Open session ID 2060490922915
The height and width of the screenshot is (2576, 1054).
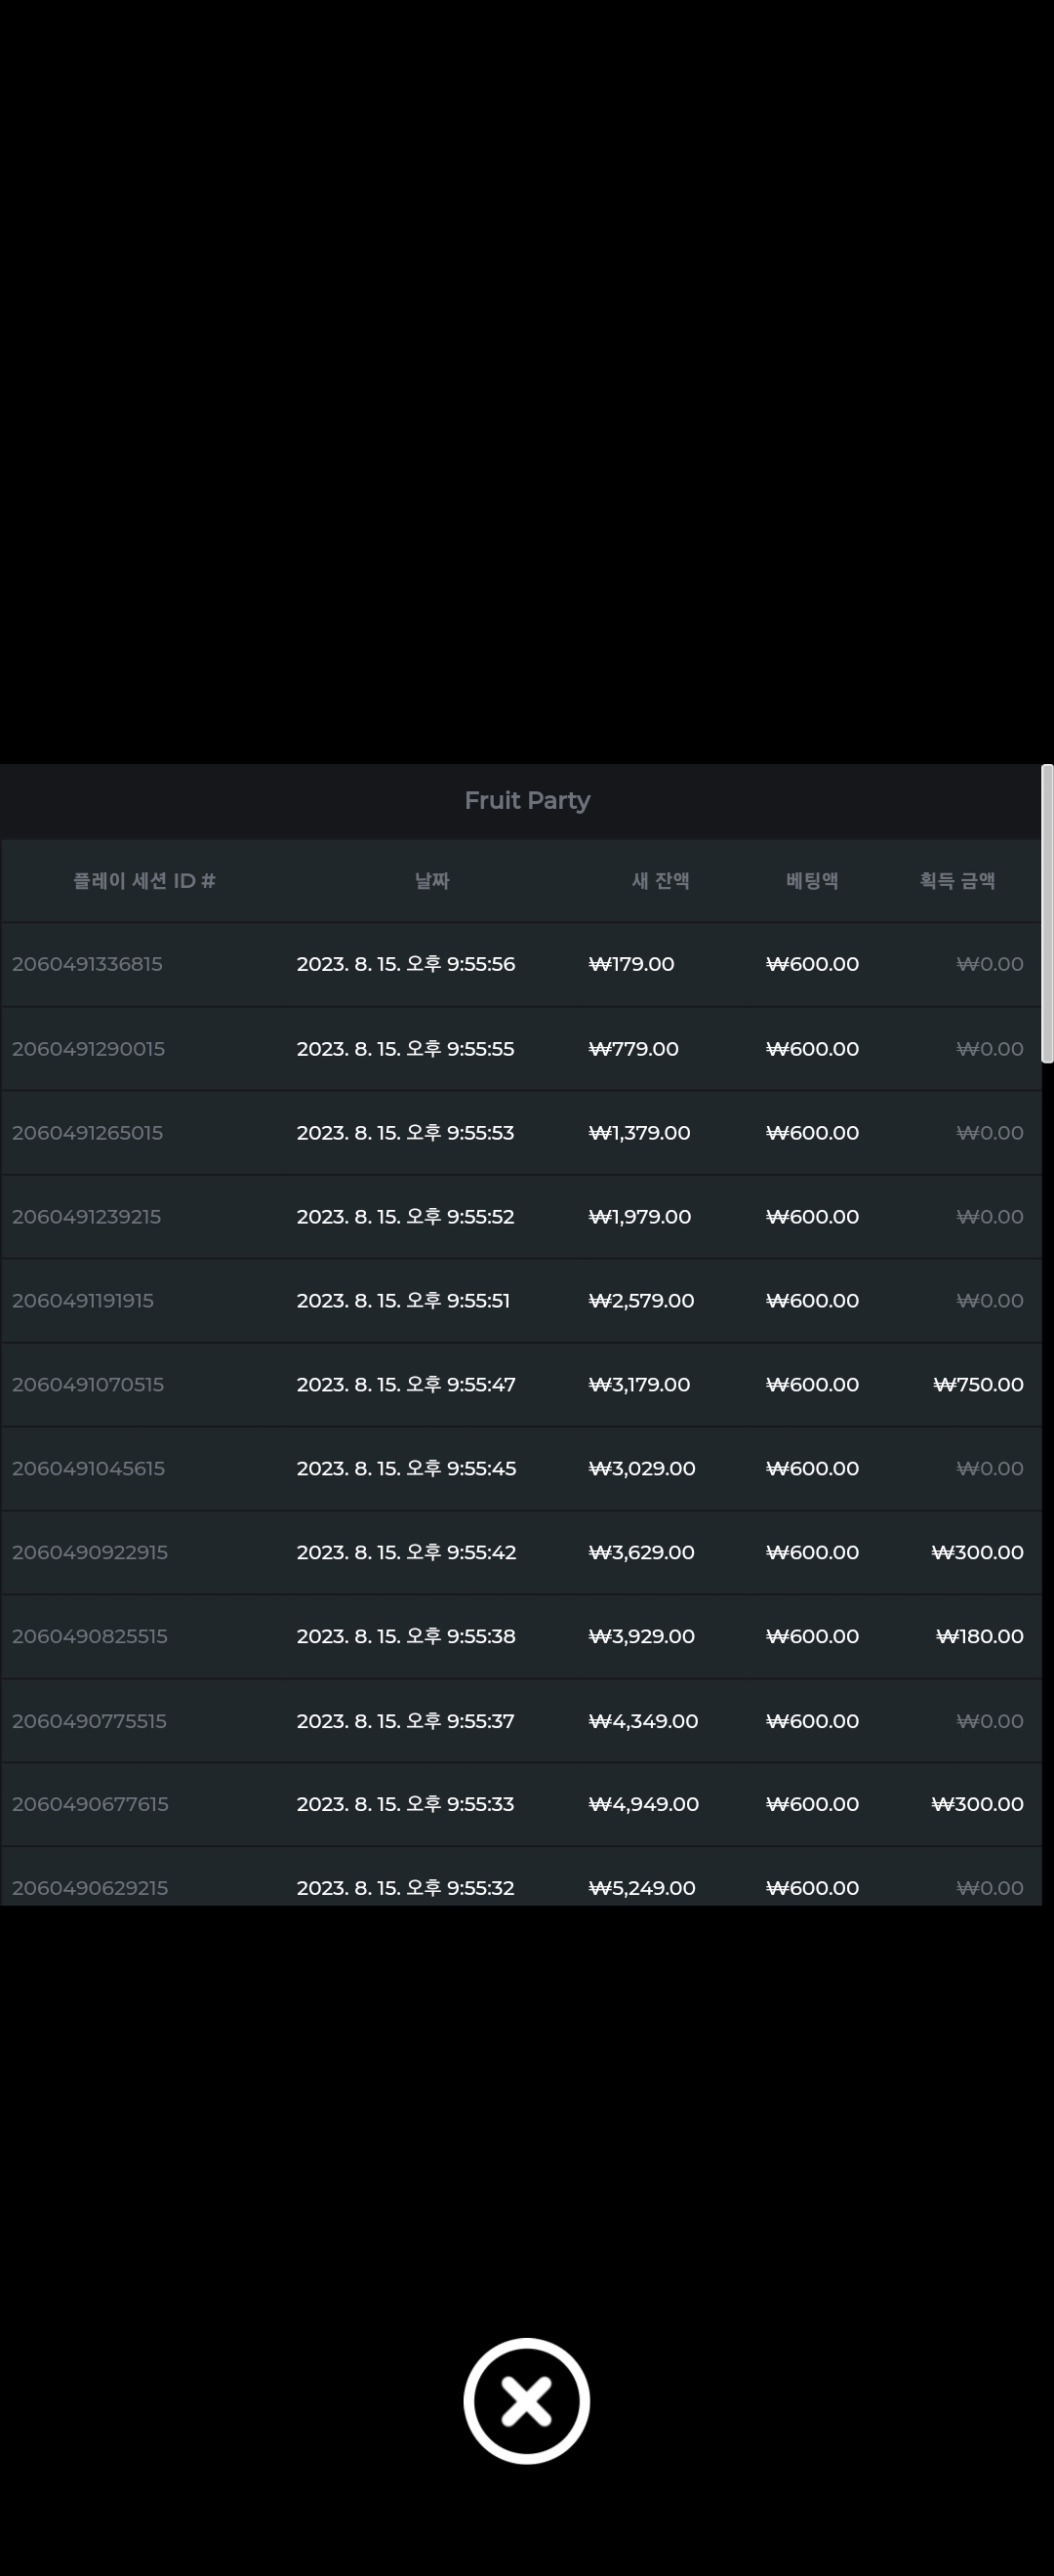tap(90, 1553)
